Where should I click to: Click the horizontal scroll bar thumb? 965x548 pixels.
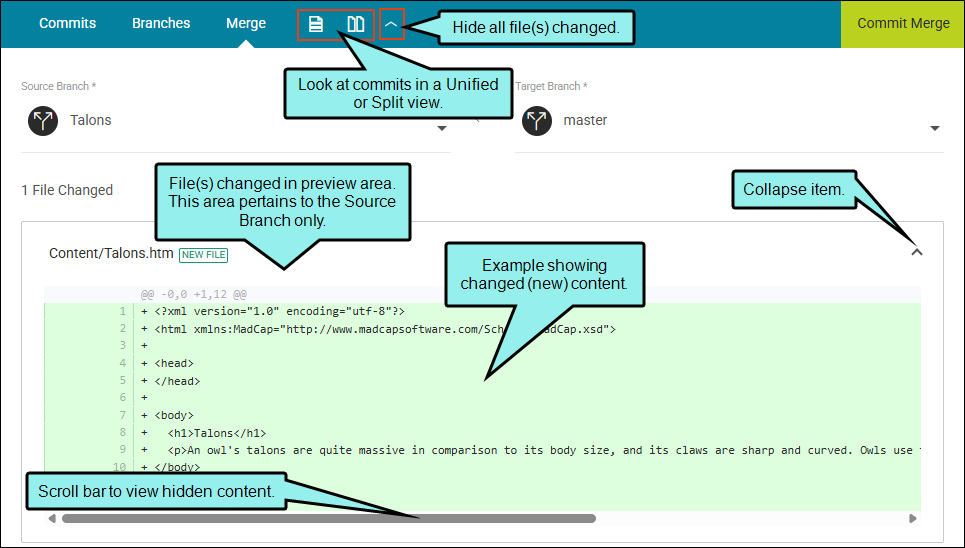pos(328,519)
